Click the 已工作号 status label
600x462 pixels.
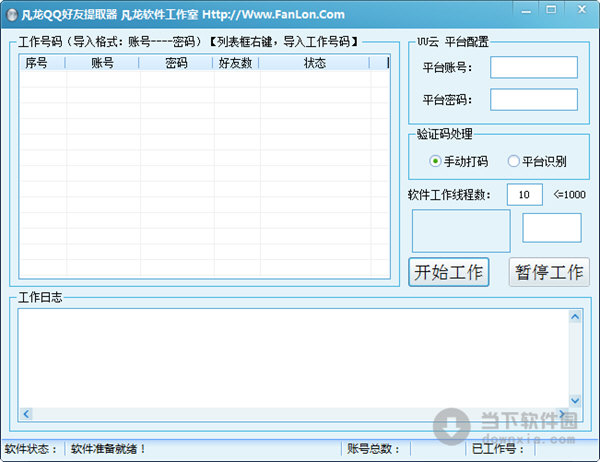[497, 449]
